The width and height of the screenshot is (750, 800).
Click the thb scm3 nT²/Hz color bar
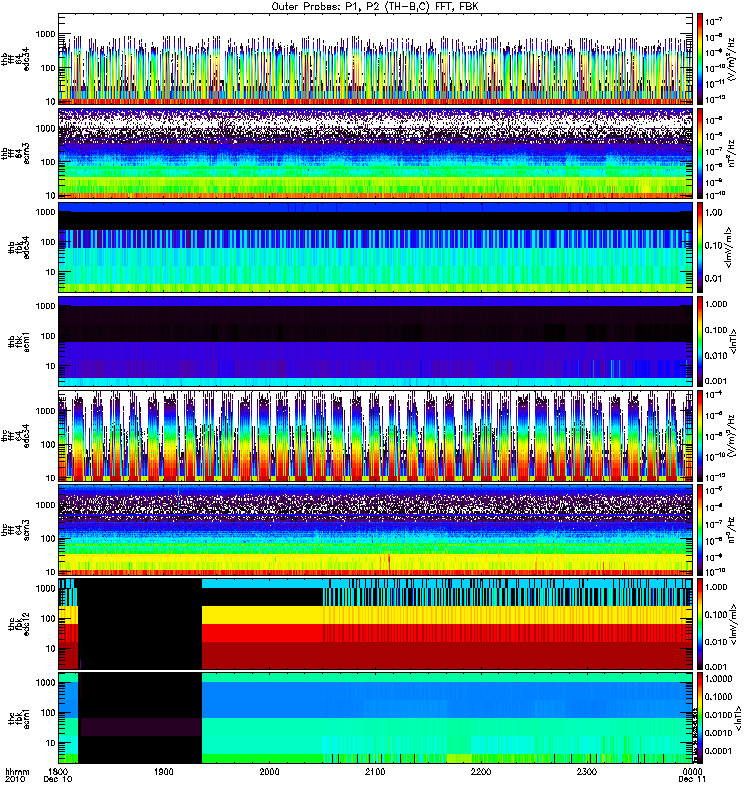coord(700,153)
